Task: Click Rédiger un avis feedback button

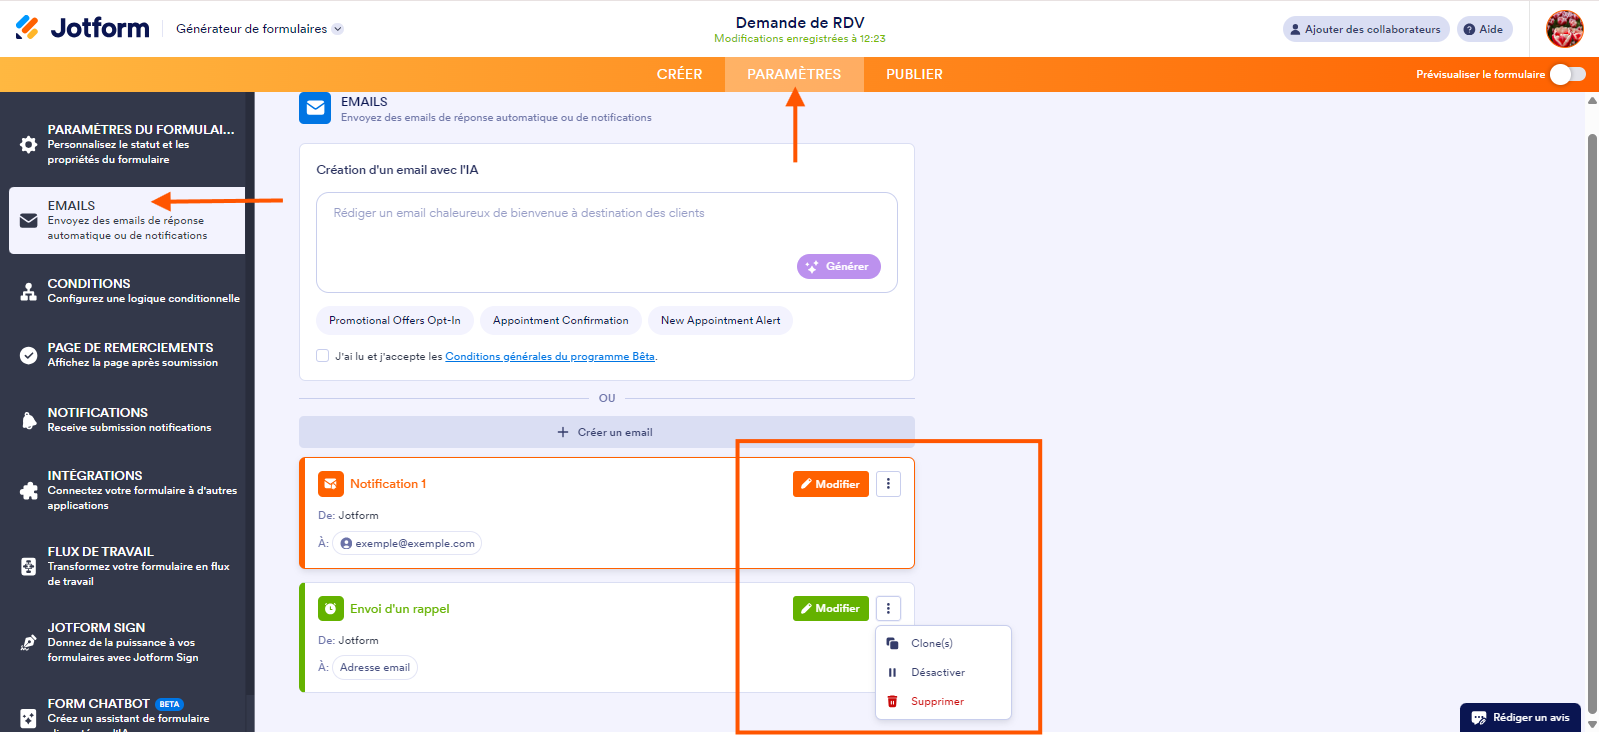Action: [1520, 717]
